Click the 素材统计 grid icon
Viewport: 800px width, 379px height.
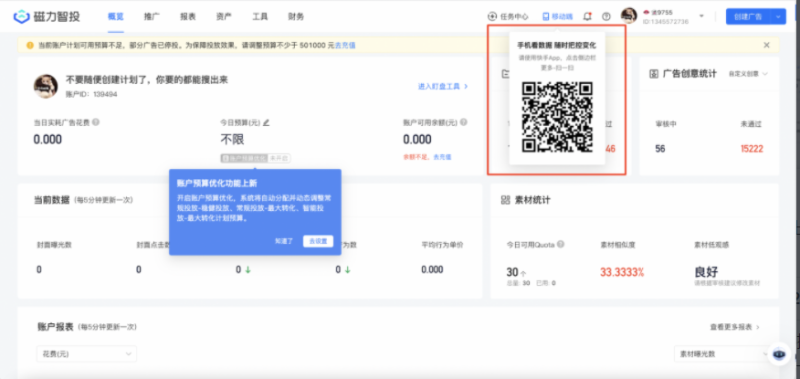coord(506,200)
